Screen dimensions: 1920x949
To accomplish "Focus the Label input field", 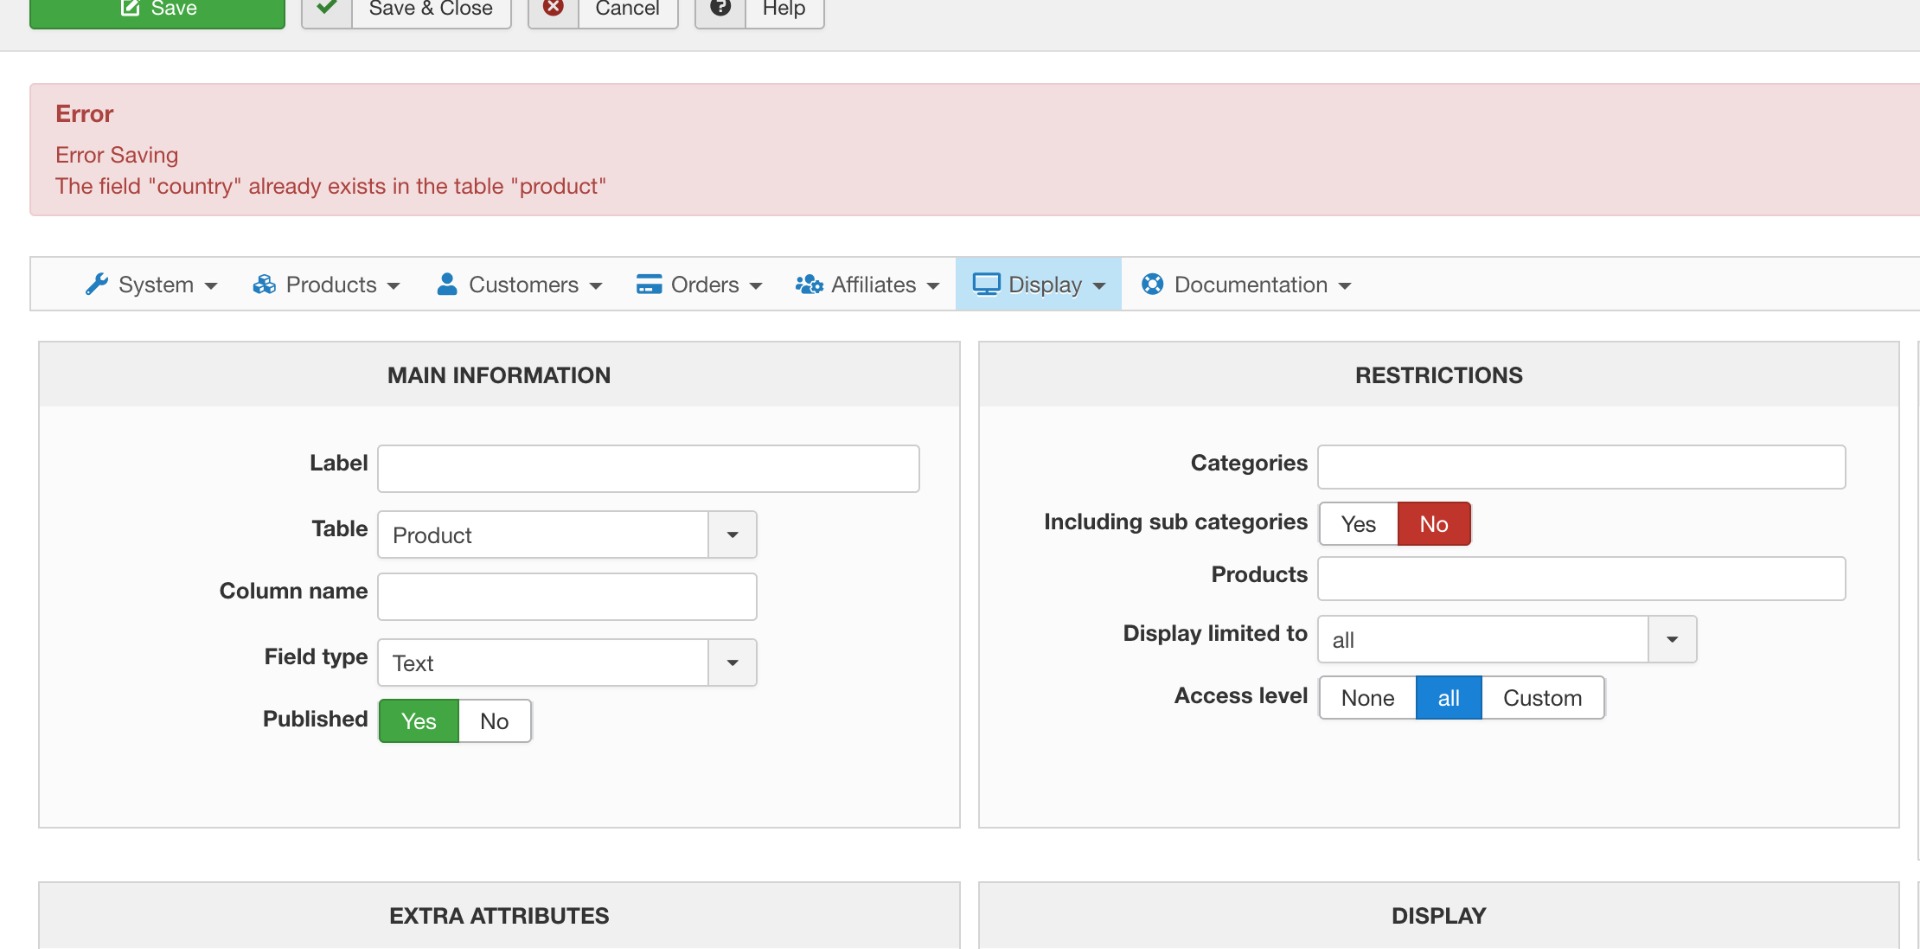I will (648, 468).
